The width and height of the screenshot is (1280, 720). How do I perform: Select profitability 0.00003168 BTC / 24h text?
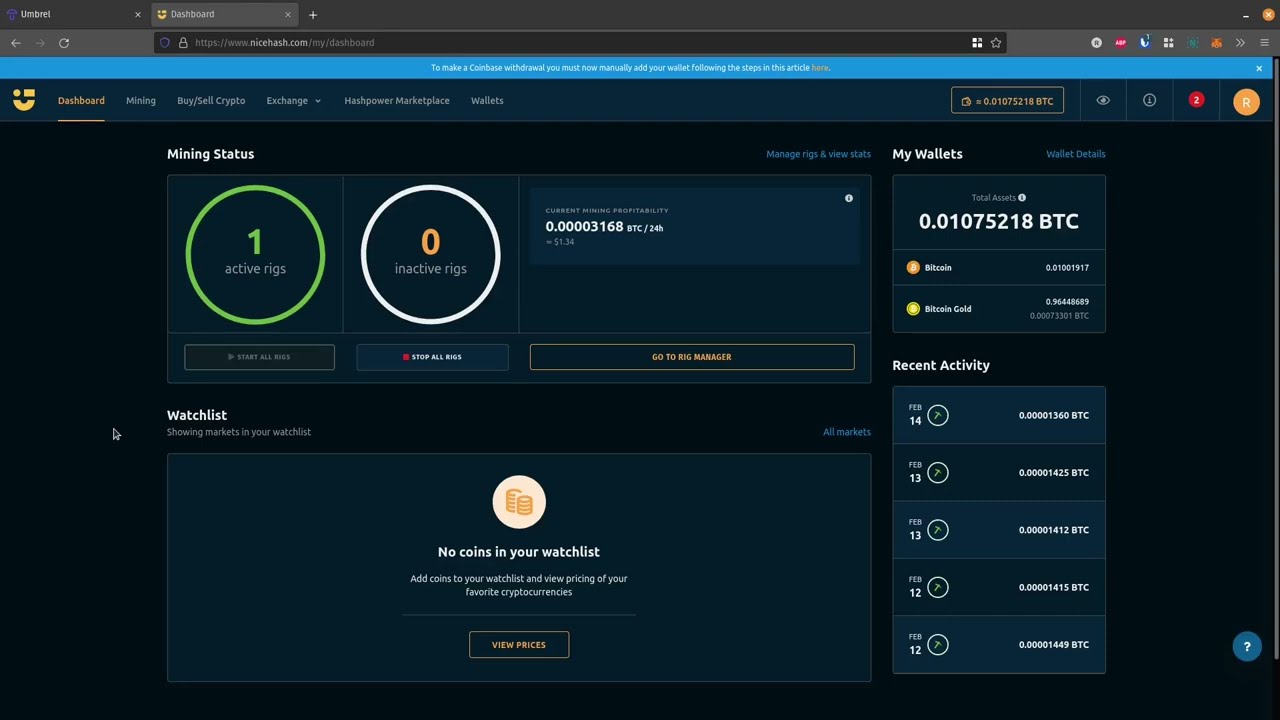click(x=604, y=227)
